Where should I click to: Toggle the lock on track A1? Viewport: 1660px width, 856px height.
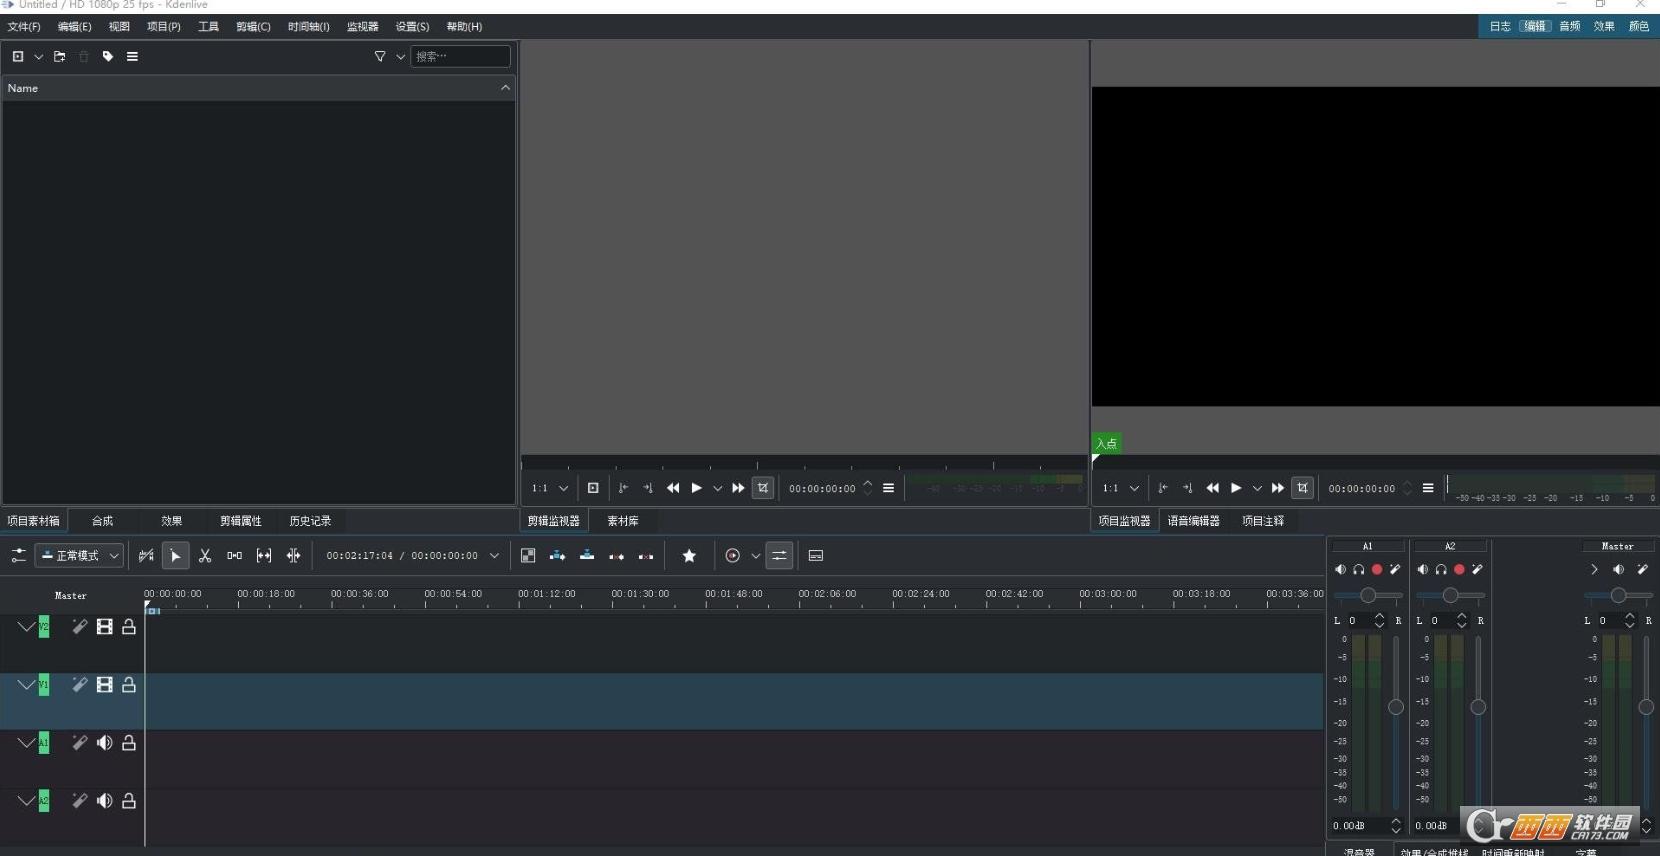(129, 743)
